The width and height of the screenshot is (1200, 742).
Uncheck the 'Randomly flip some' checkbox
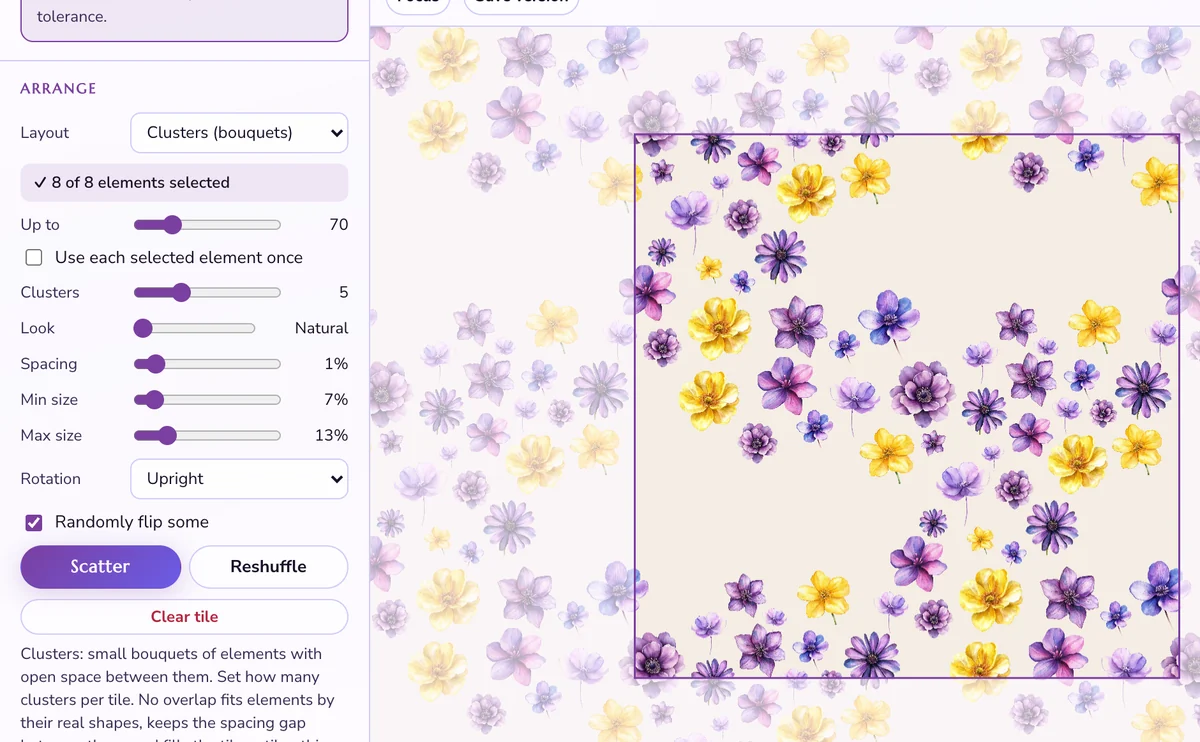(x=34, y=522)
